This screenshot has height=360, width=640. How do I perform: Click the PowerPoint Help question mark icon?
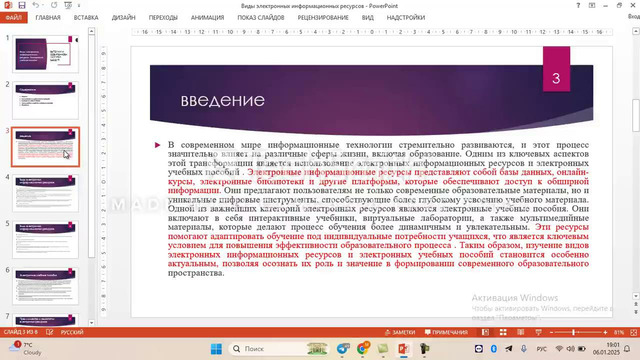coord(578,5)
